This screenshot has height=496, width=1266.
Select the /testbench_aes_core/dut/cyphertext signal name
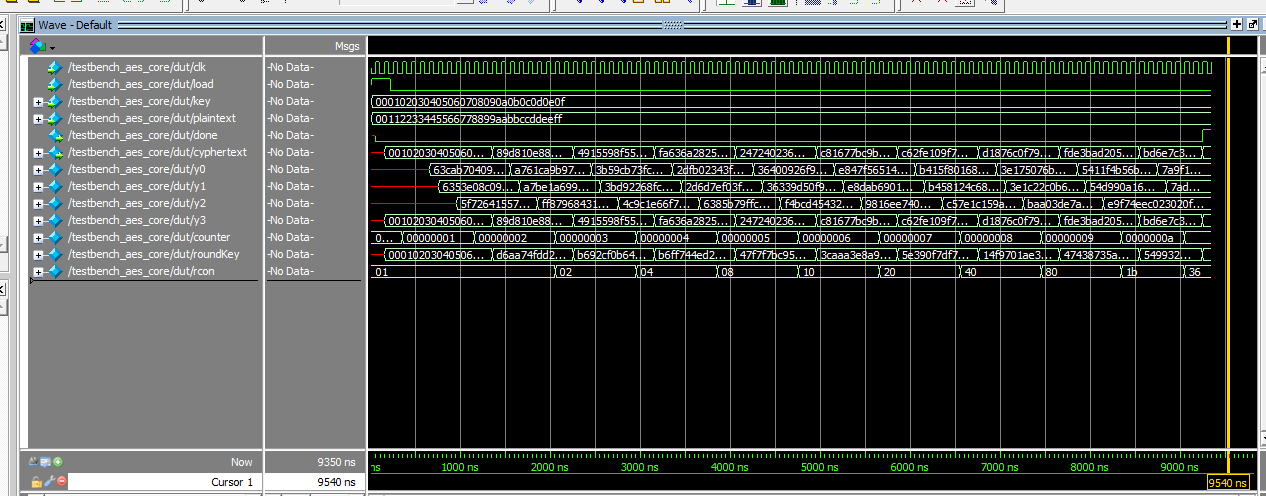tap(157, 152)
